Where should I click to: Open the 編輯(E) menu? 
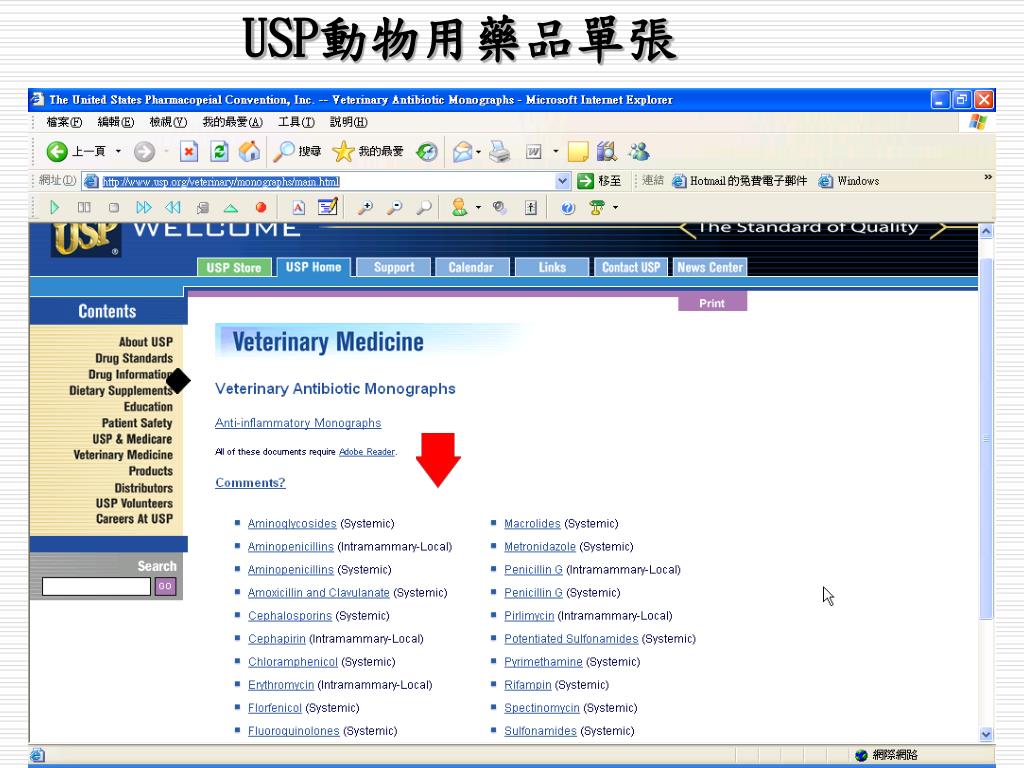116,122
